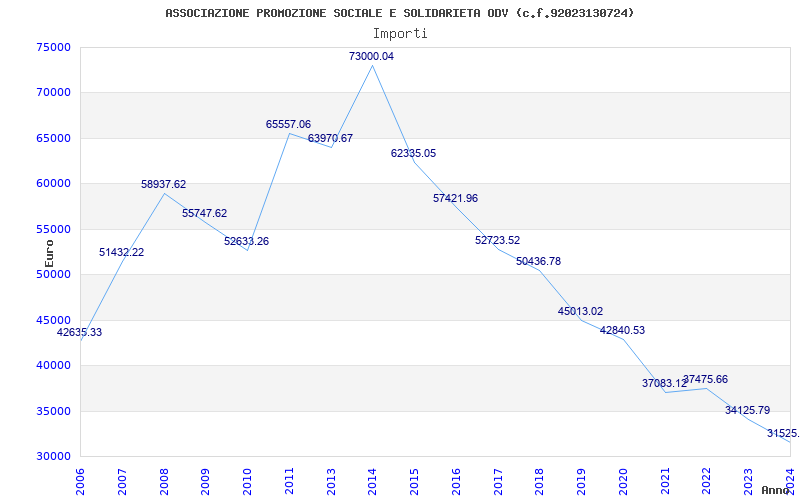This screenshot has height=500, width=800.
Task: Click the 42840.53 value label
Action: click(622, 331)
